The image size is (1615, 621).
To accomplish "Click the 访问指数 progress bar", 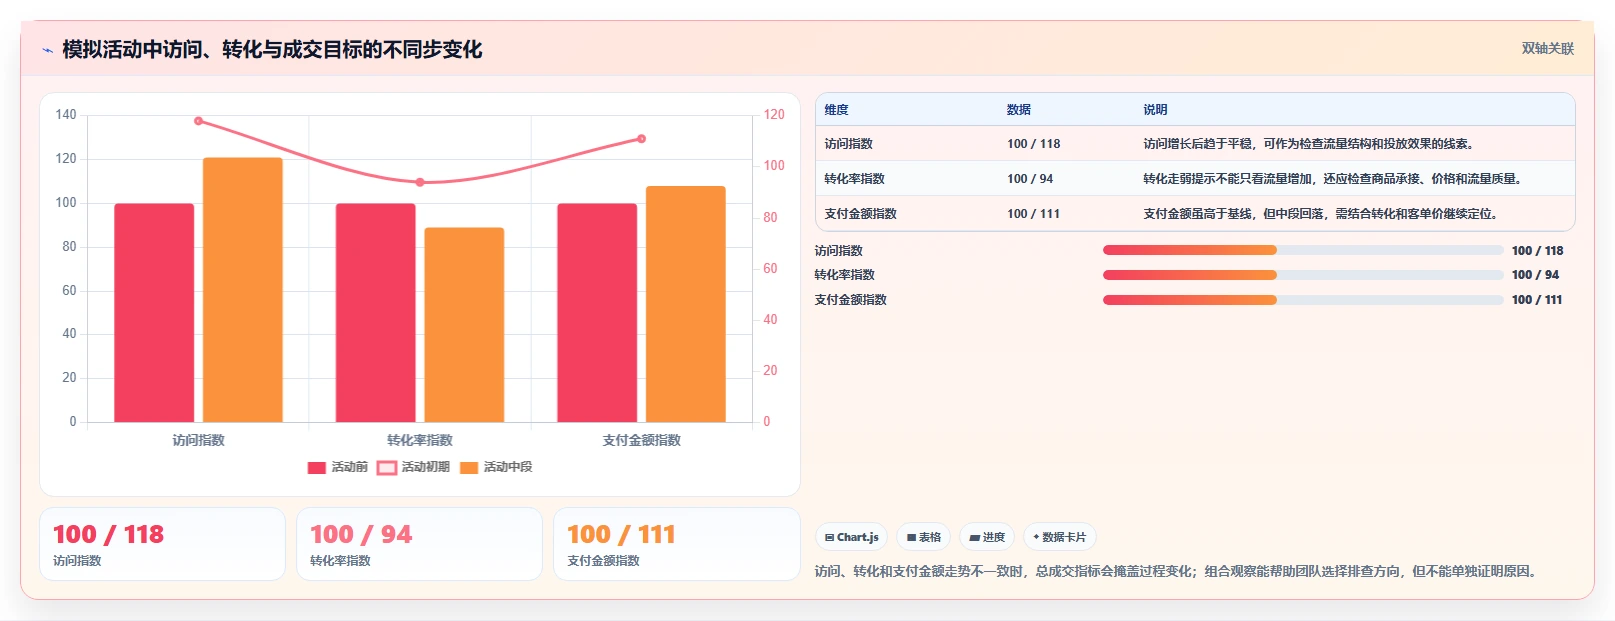I will (1303, 250).
